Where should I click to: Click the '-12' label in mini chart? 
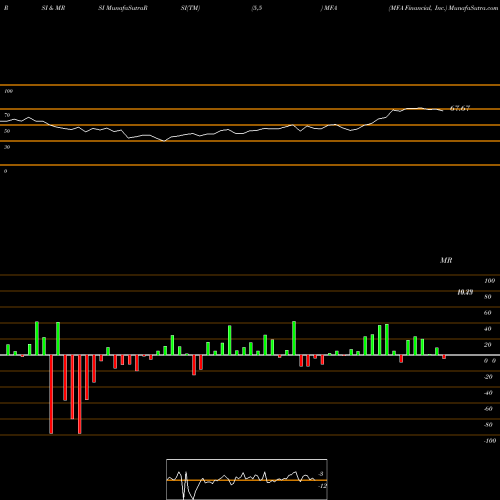pyautogui.click(x=322, y=486)
